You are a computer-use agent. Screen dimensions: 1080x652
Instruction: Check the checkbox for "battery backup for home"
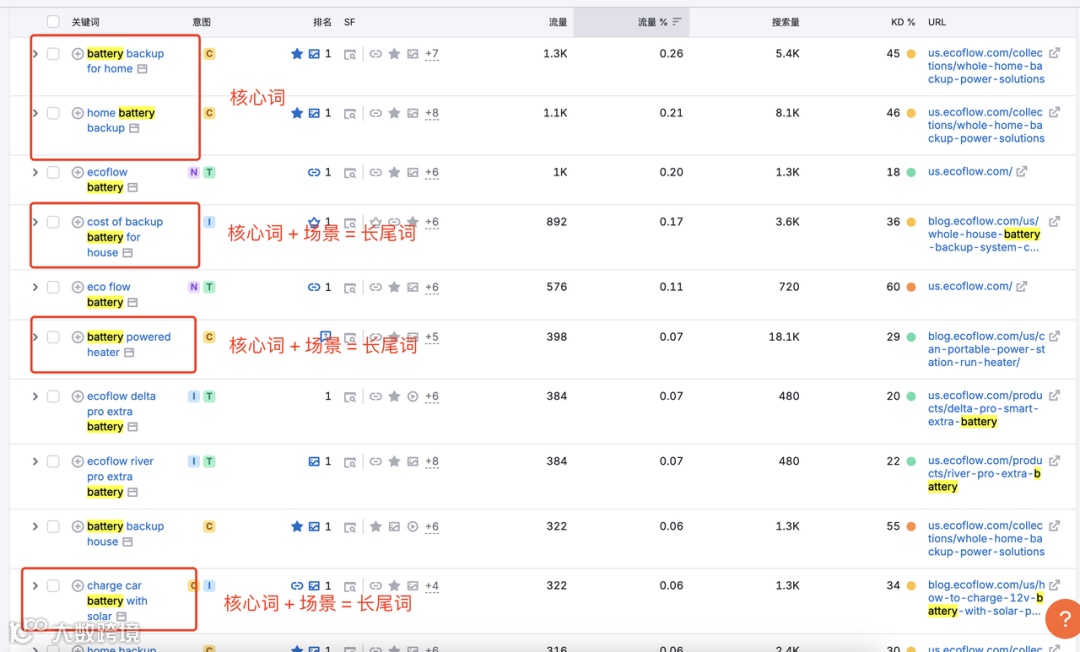coord(53,53)
